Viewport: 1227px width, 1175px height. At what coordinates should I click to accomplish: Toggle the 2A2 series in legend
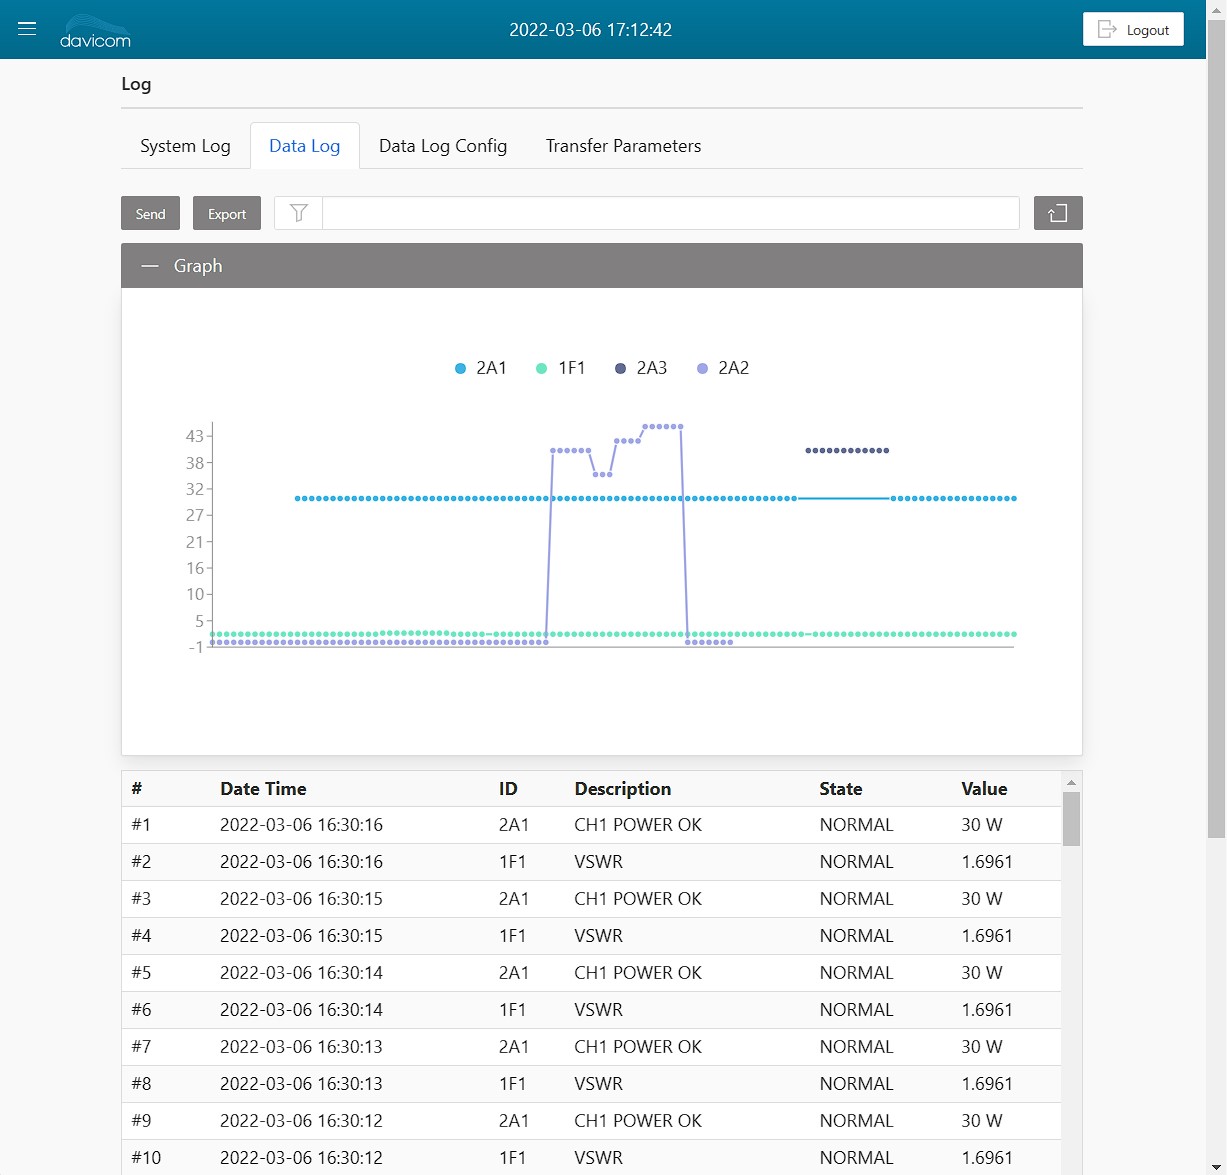pos(723,368)
